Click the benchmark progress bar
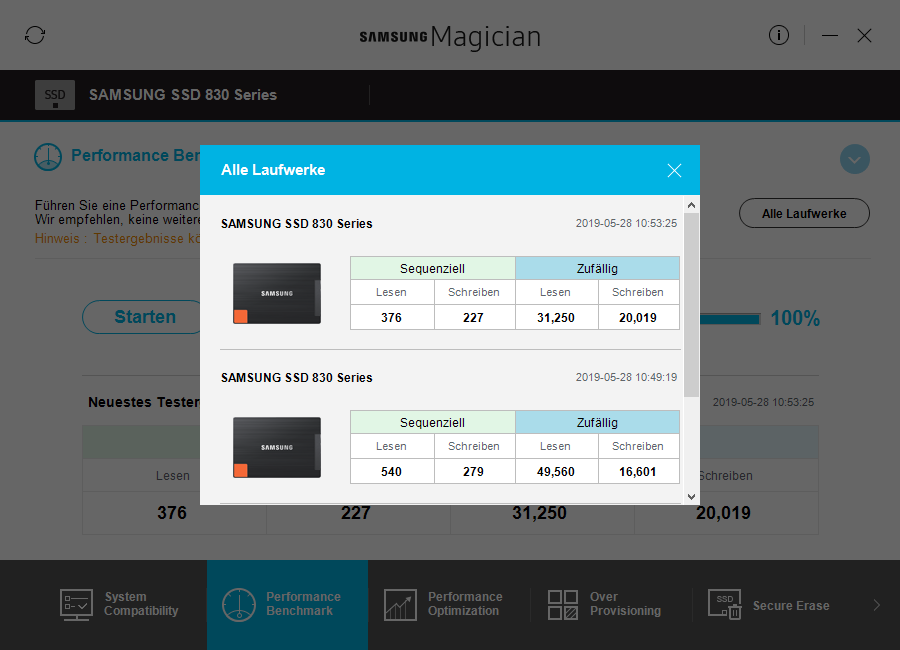Screen dimensions: 900x650 click(x=730, y=319)
